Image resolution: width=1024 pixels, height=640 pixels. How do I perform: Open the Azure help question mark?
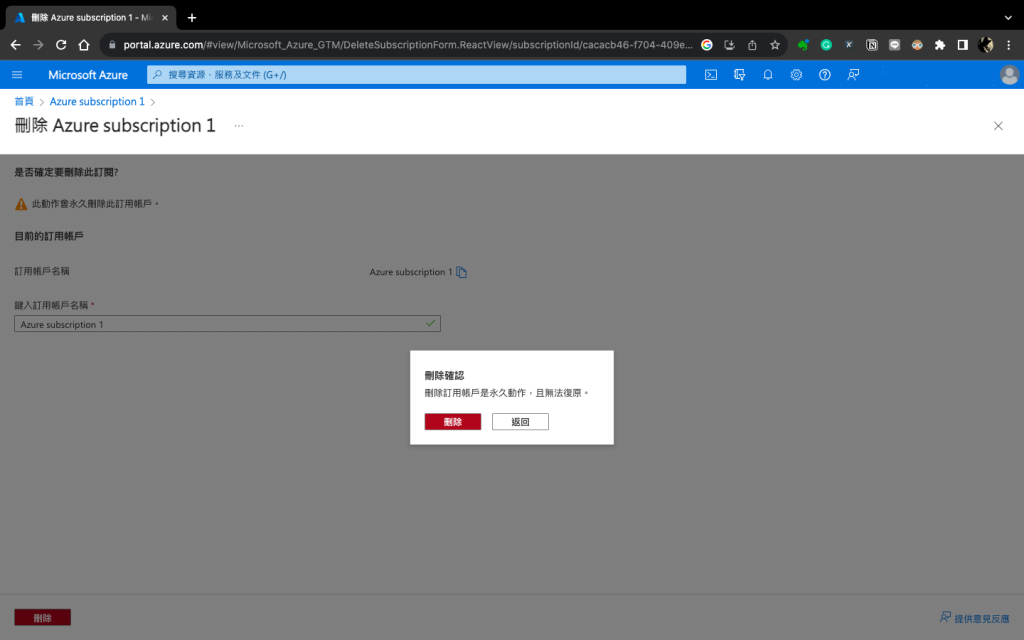pyautogui.click(x=825, y=75)
